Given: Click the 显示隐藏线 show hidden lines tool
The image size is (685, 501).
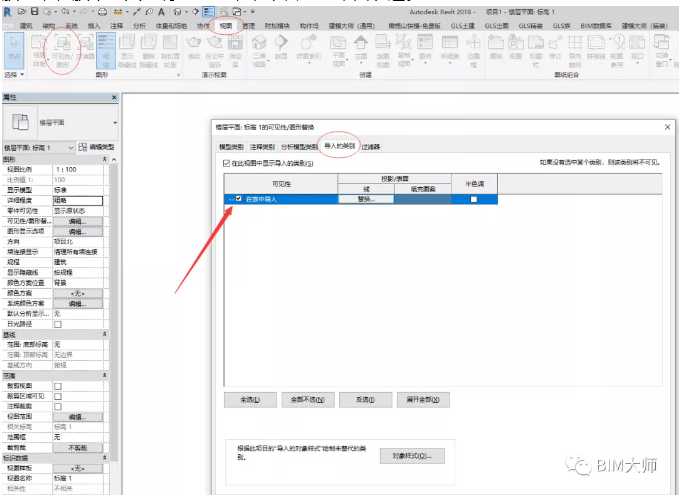Looking at the screenshot, I should [127, 51].
